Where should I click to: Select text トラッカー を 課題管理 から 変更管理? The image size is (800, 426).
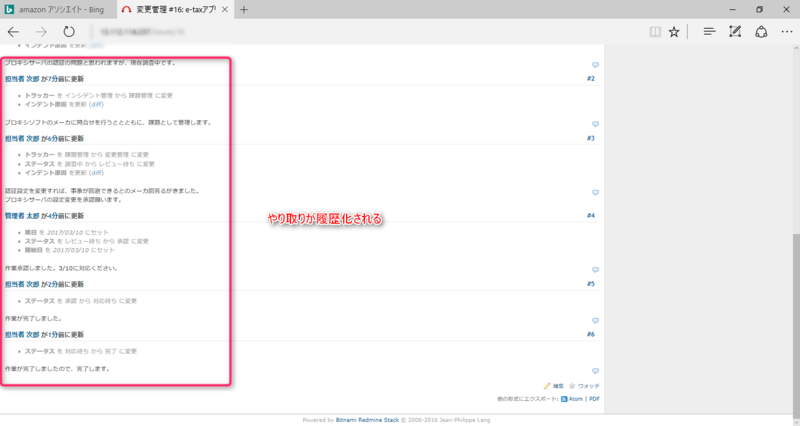point(77,155)
